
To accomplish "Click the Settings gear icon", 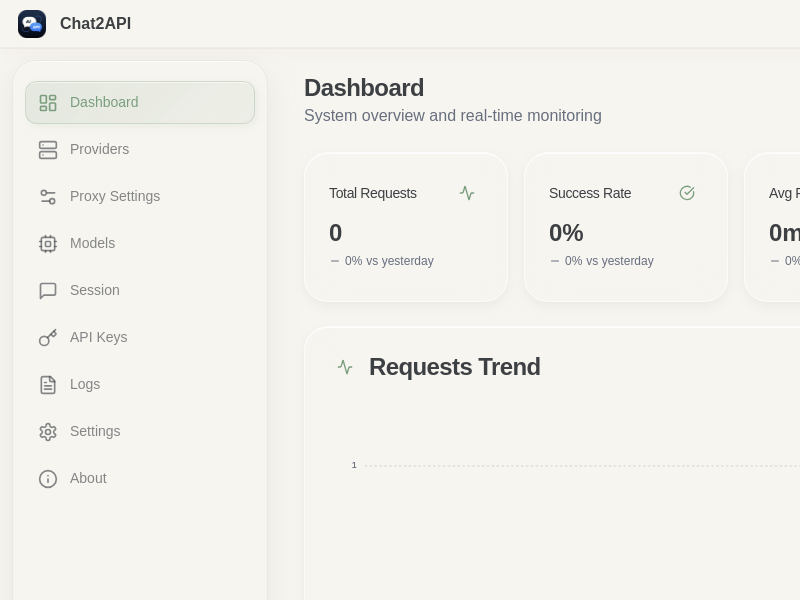I will (48, 432).
